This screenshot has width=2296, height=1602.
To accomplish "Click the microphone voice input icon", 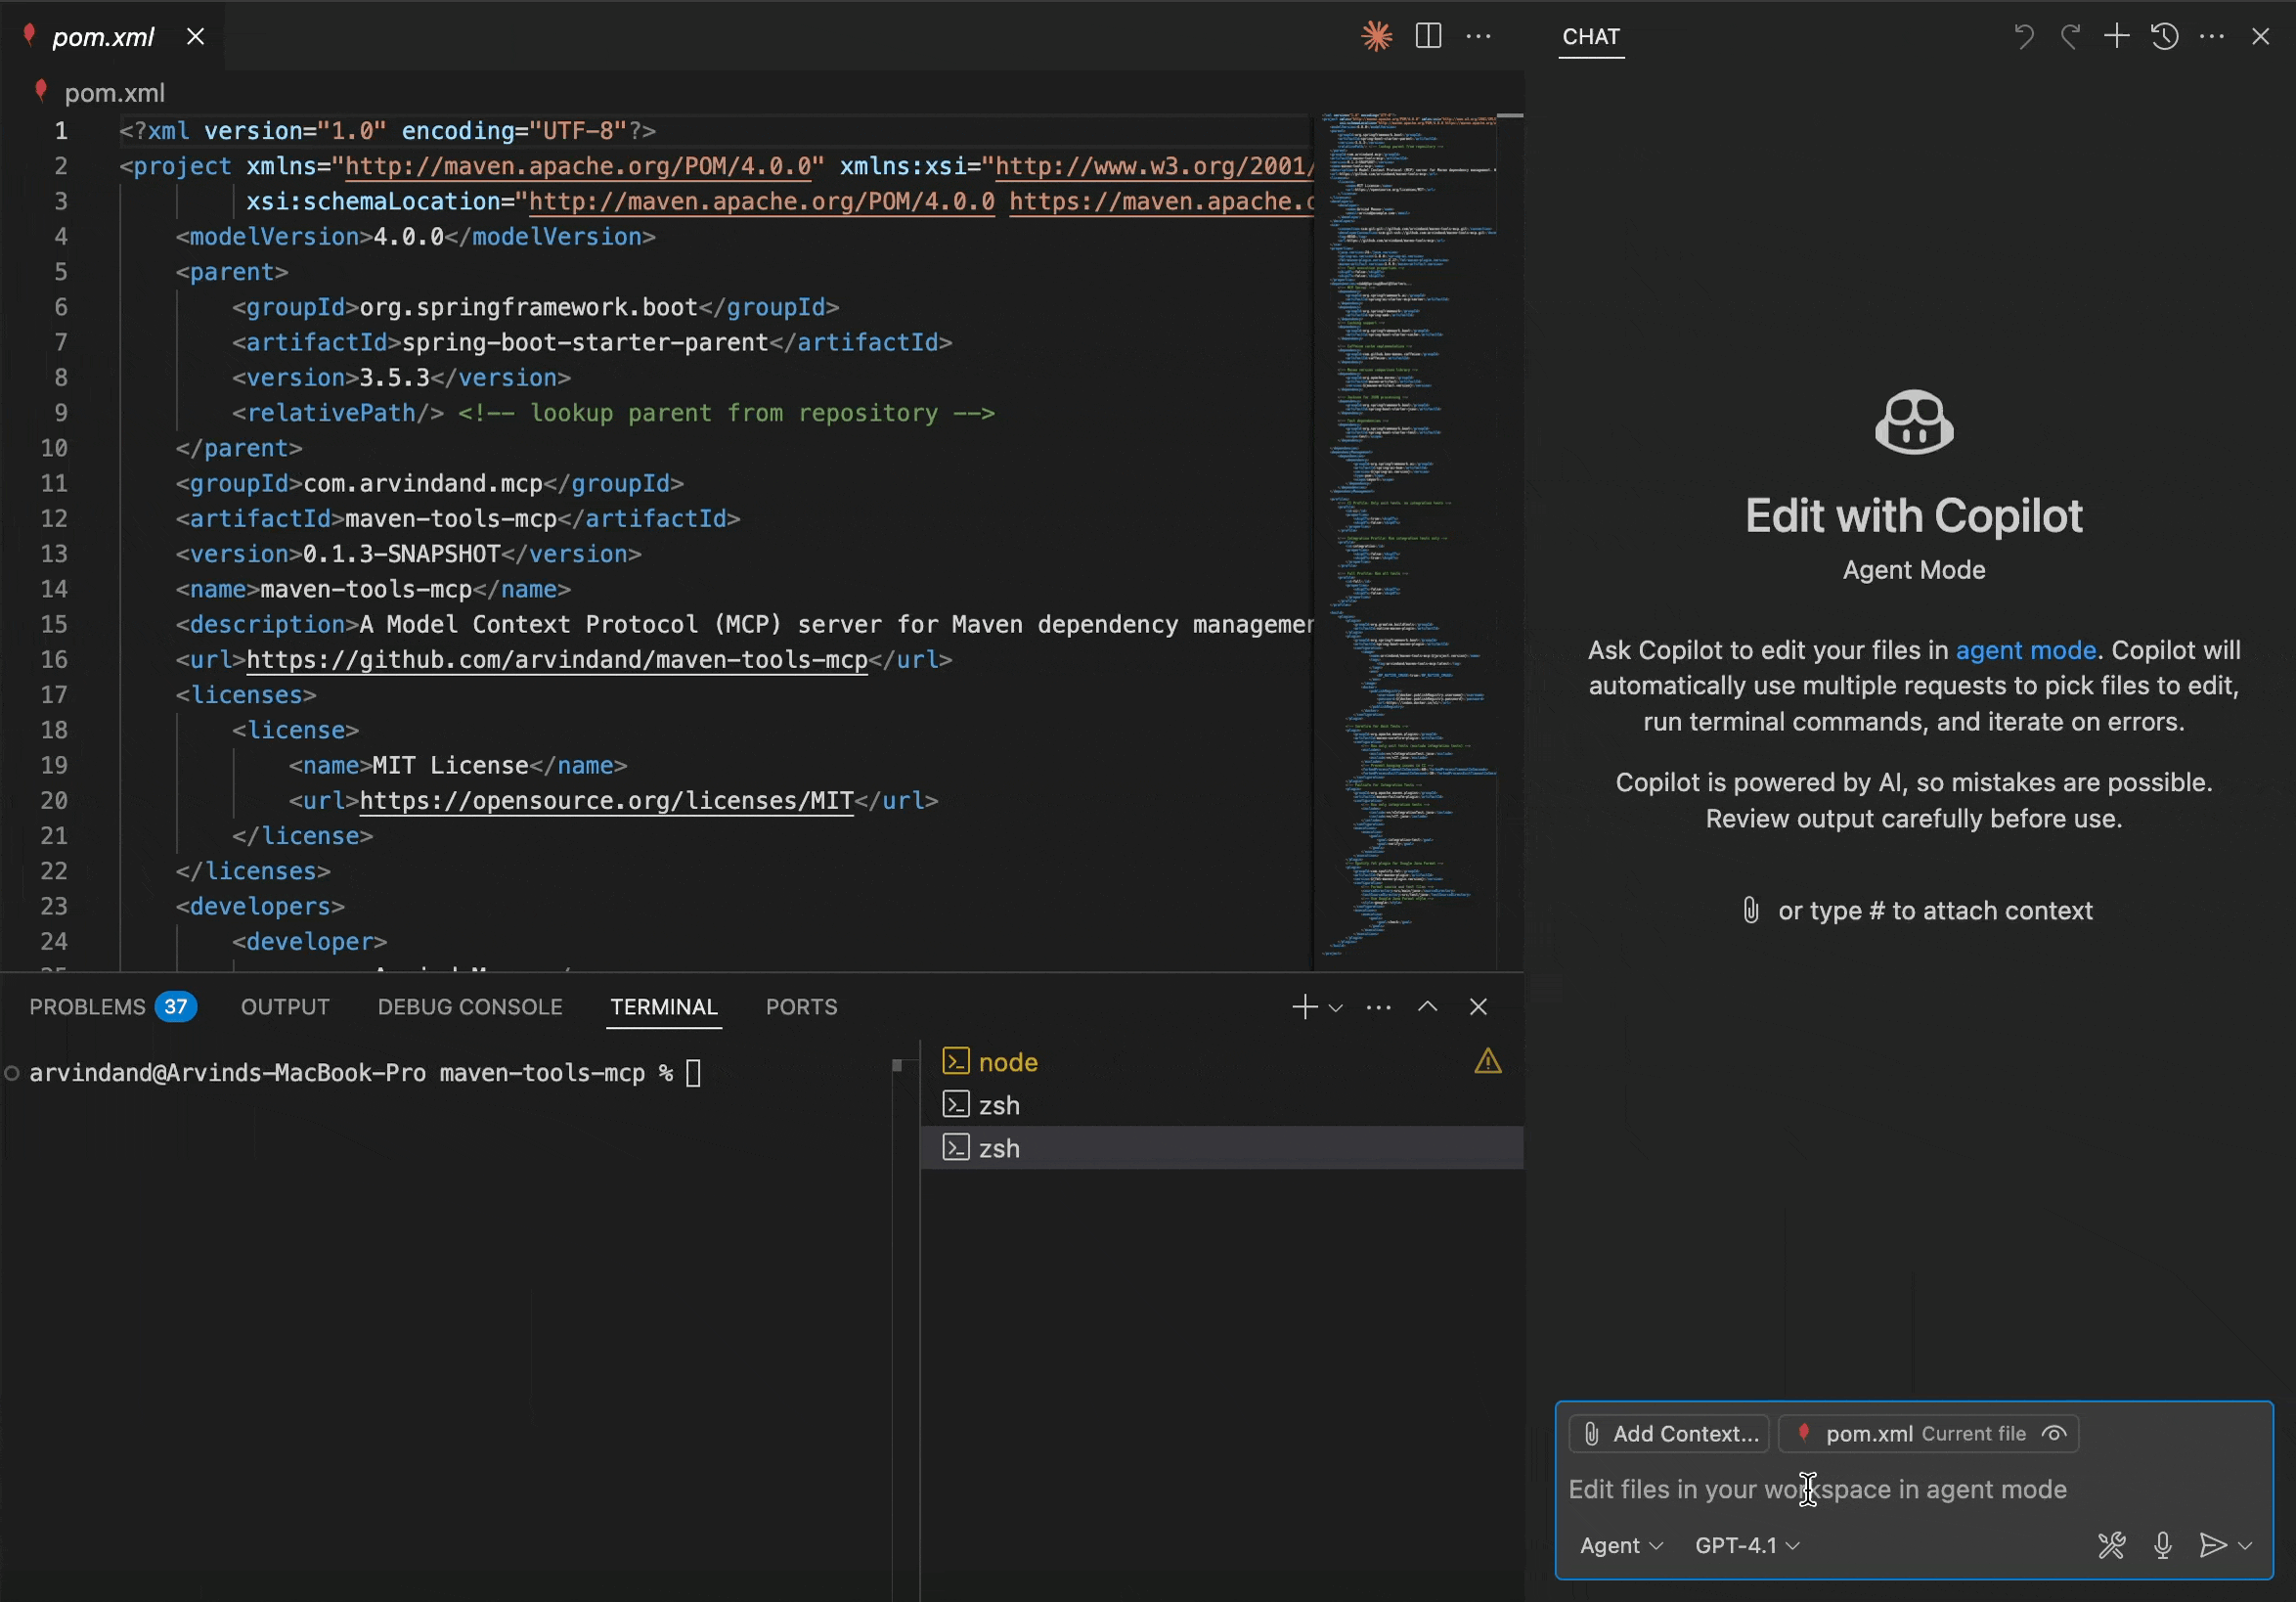I will pyautogui.click(x=2162, y=1545).
